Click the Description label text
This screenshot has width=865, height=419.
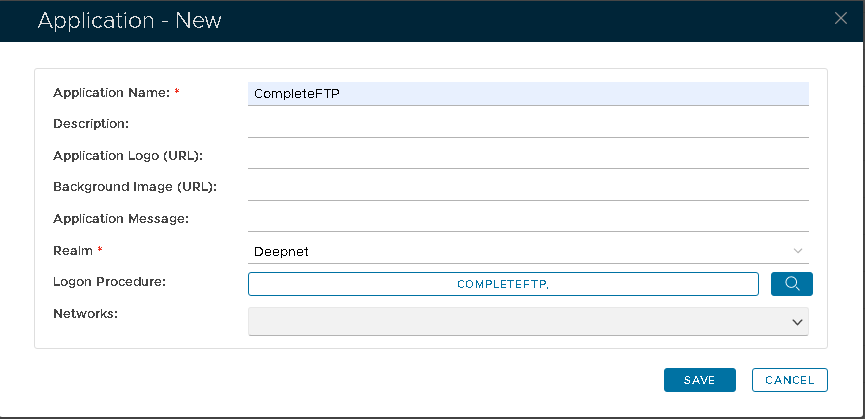pyautogui.click(x=90, y=124)
